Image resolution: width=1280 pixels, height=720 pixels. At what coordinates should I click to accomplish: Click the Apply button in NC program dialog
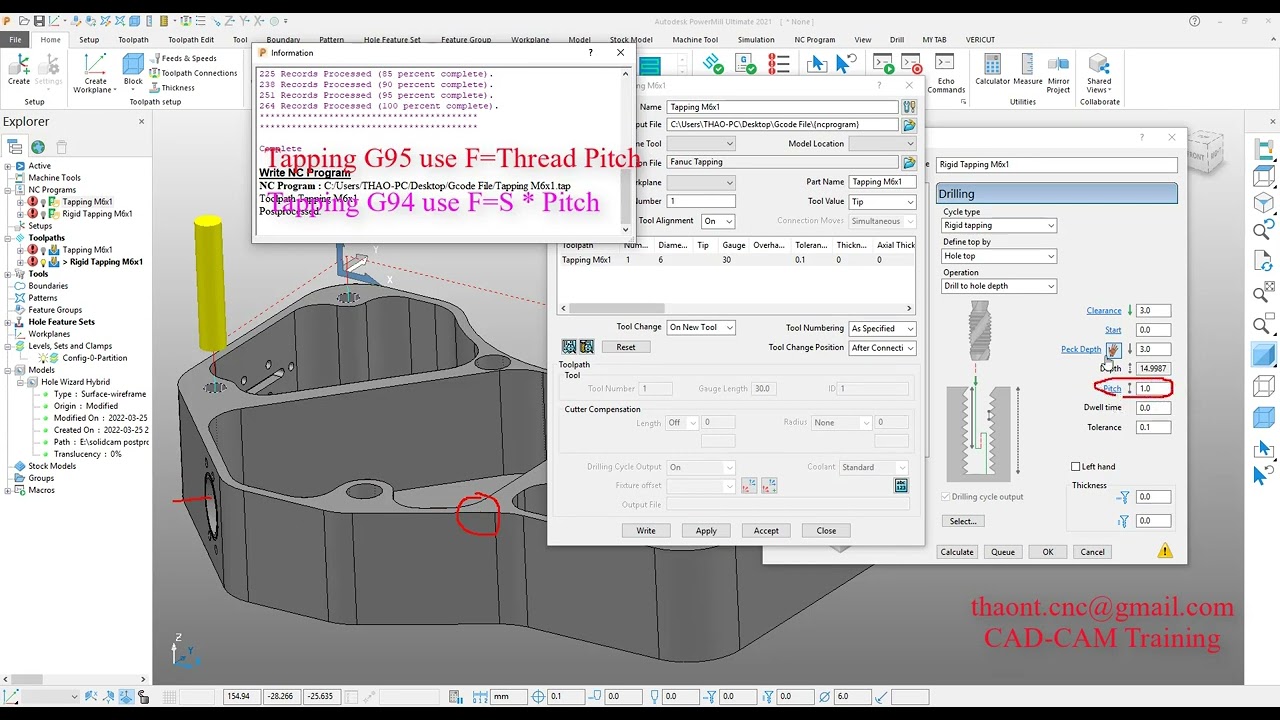point(706,531)
